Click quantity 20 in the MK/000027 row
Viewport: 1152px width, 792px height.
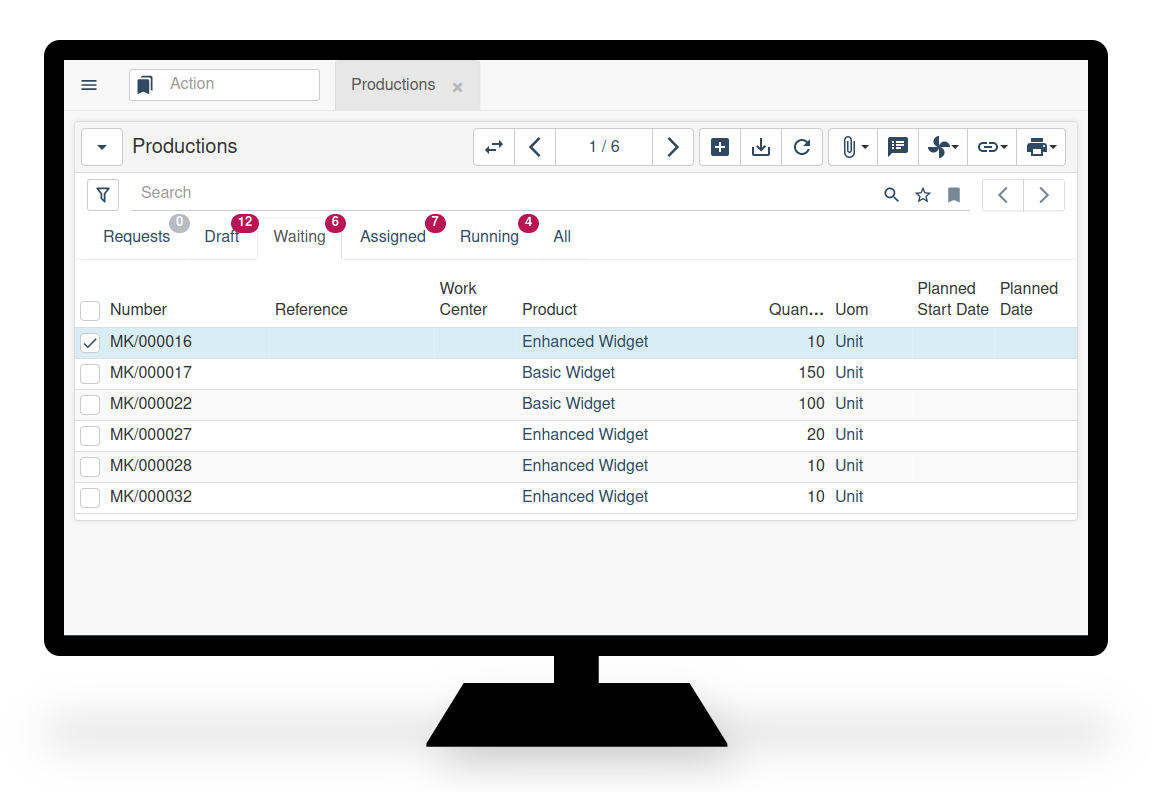tap(816, 434)
